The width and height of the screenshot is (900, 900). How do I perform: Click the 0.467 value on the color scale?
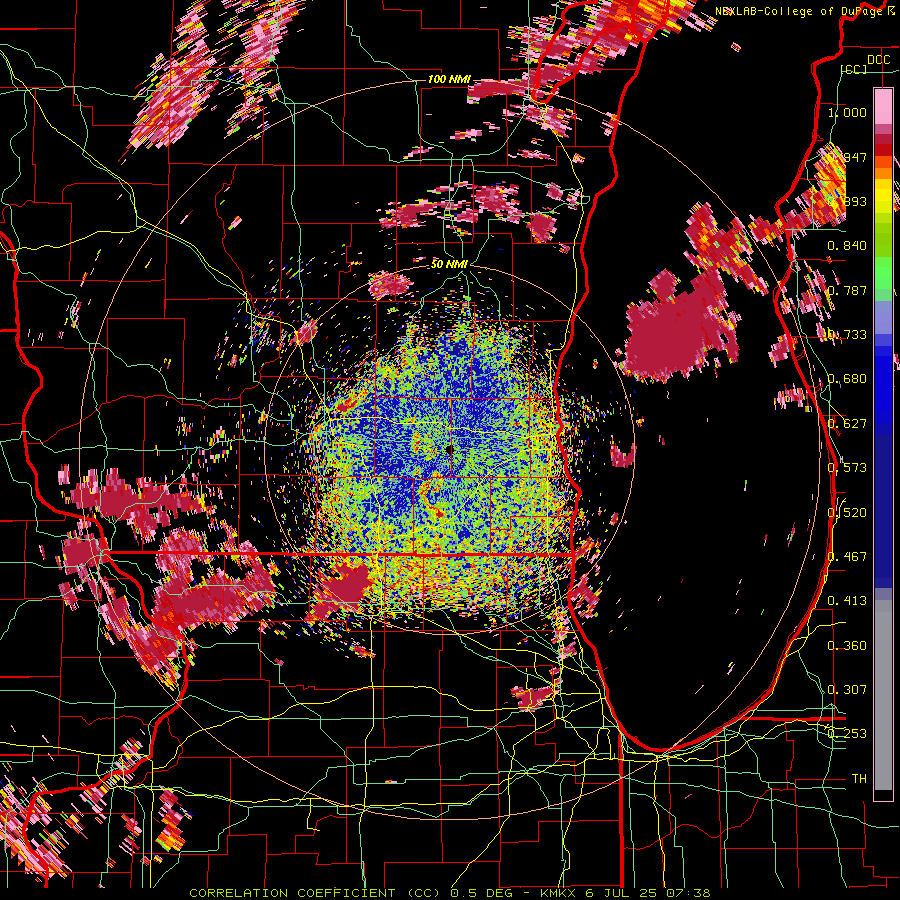tap(847, 556)
